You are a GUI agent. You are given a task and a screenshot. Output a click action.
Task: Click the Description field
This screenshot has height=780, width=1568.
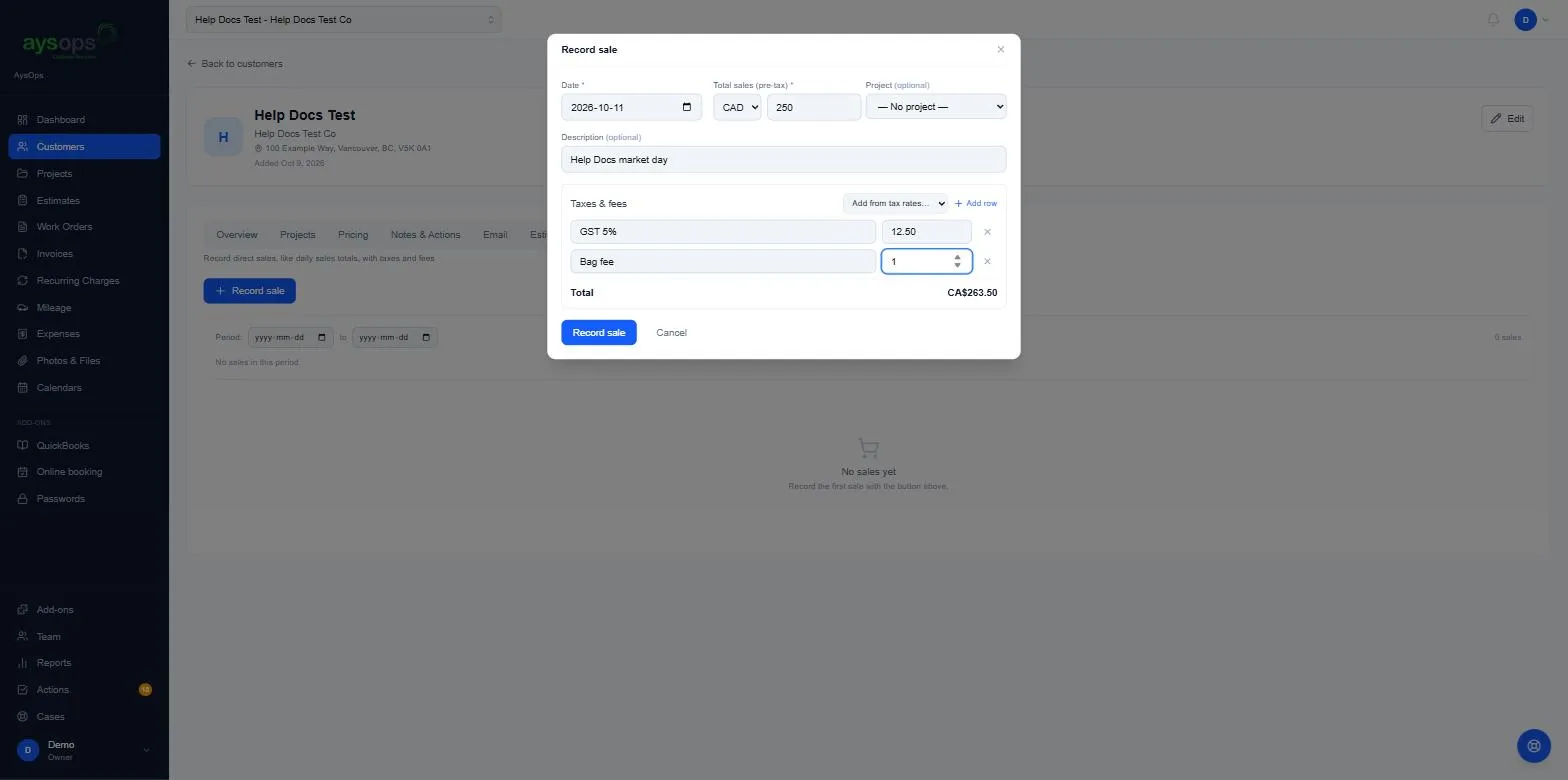(x=784, y=159)
